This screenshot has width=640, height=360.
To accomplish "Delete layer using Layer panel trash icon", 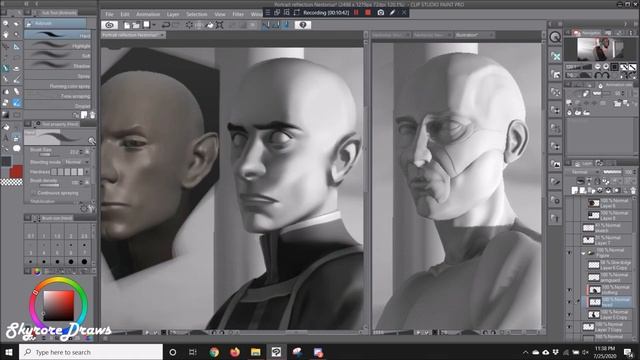I will [633, 191].
